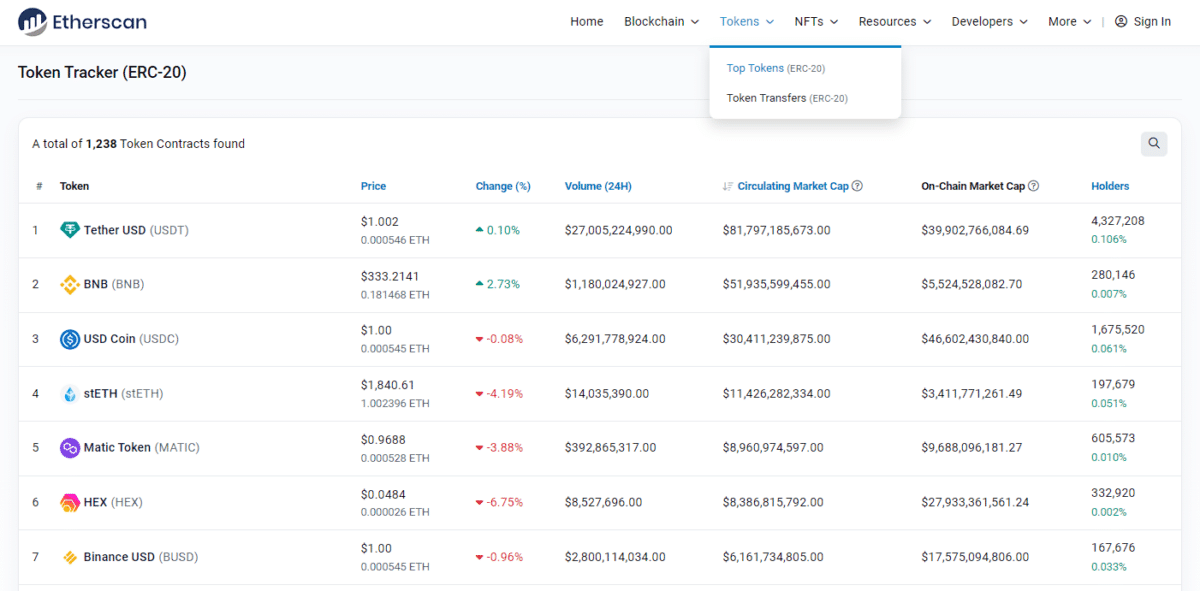Expand the NFTs dropdown menu
Image resolution: width=1200 pixels, height=591 pixels.
816,21
